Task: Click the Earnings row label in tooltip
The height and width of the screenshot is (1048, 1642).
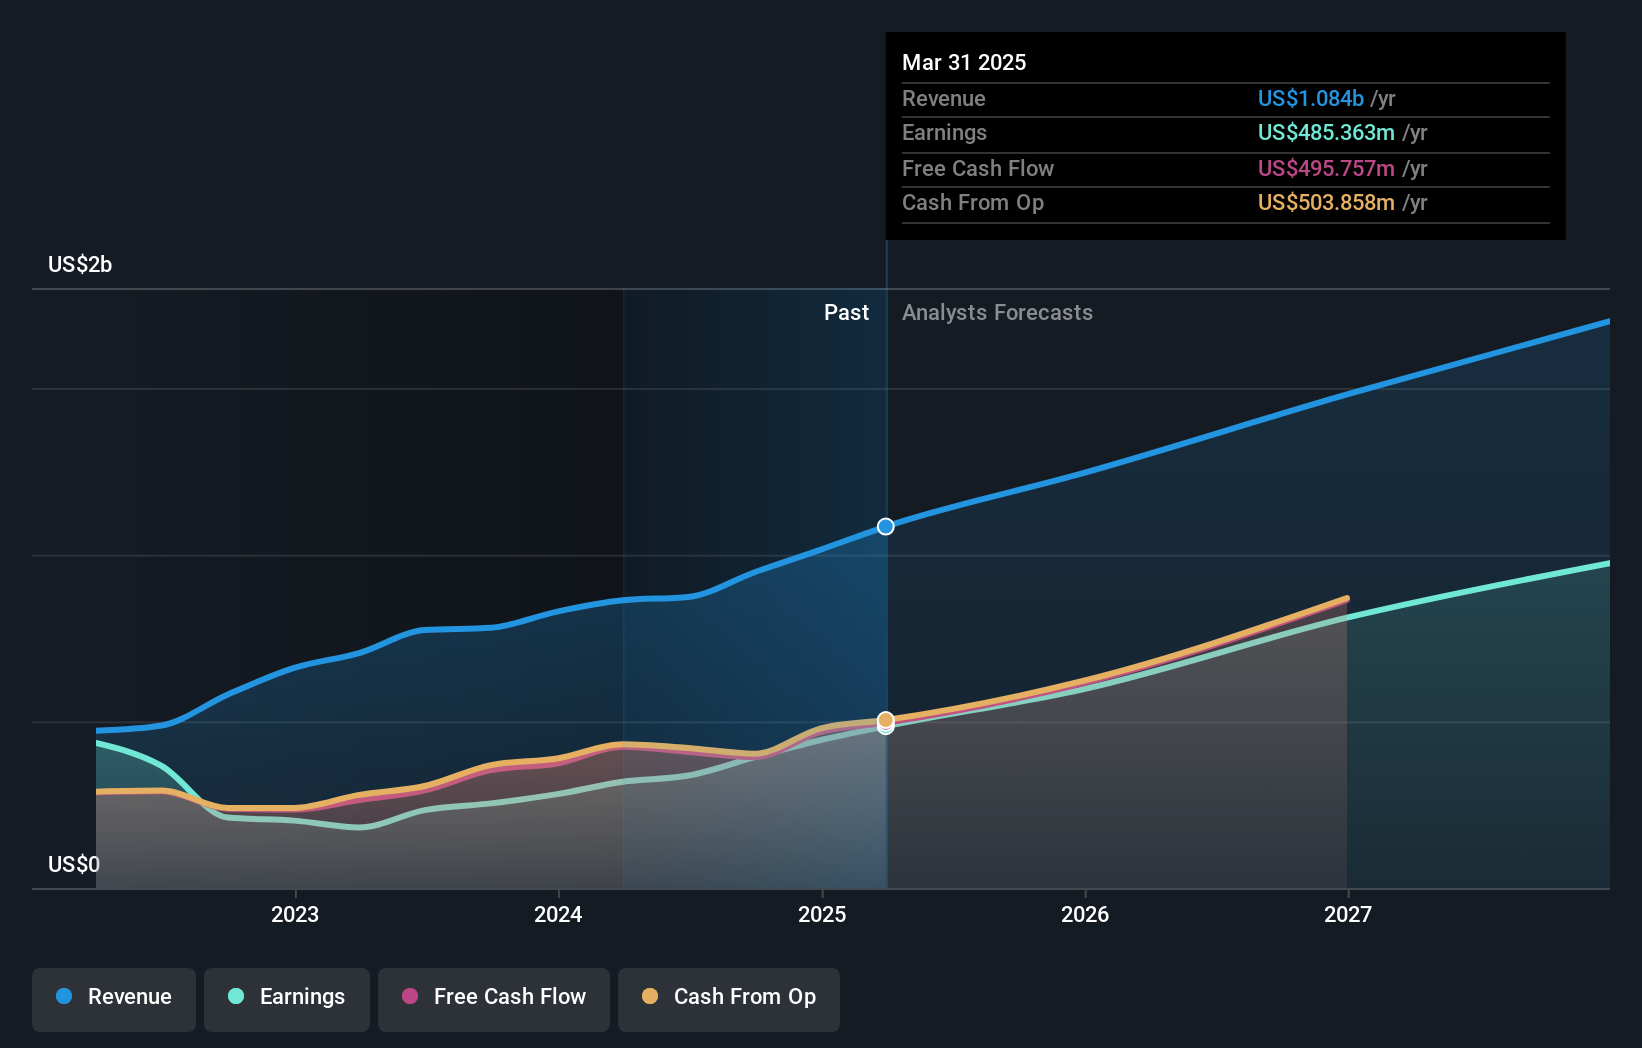Action: point(944,132)
